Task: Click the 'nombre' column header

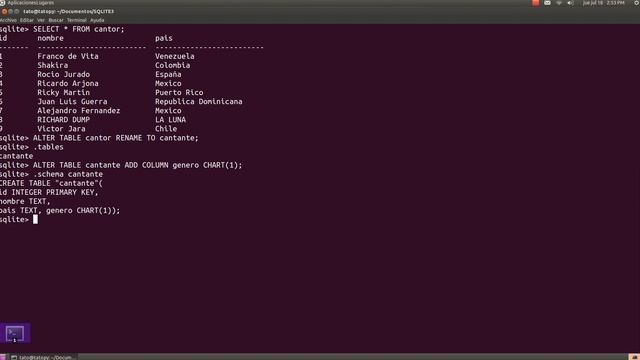Action: pos(51,38)
